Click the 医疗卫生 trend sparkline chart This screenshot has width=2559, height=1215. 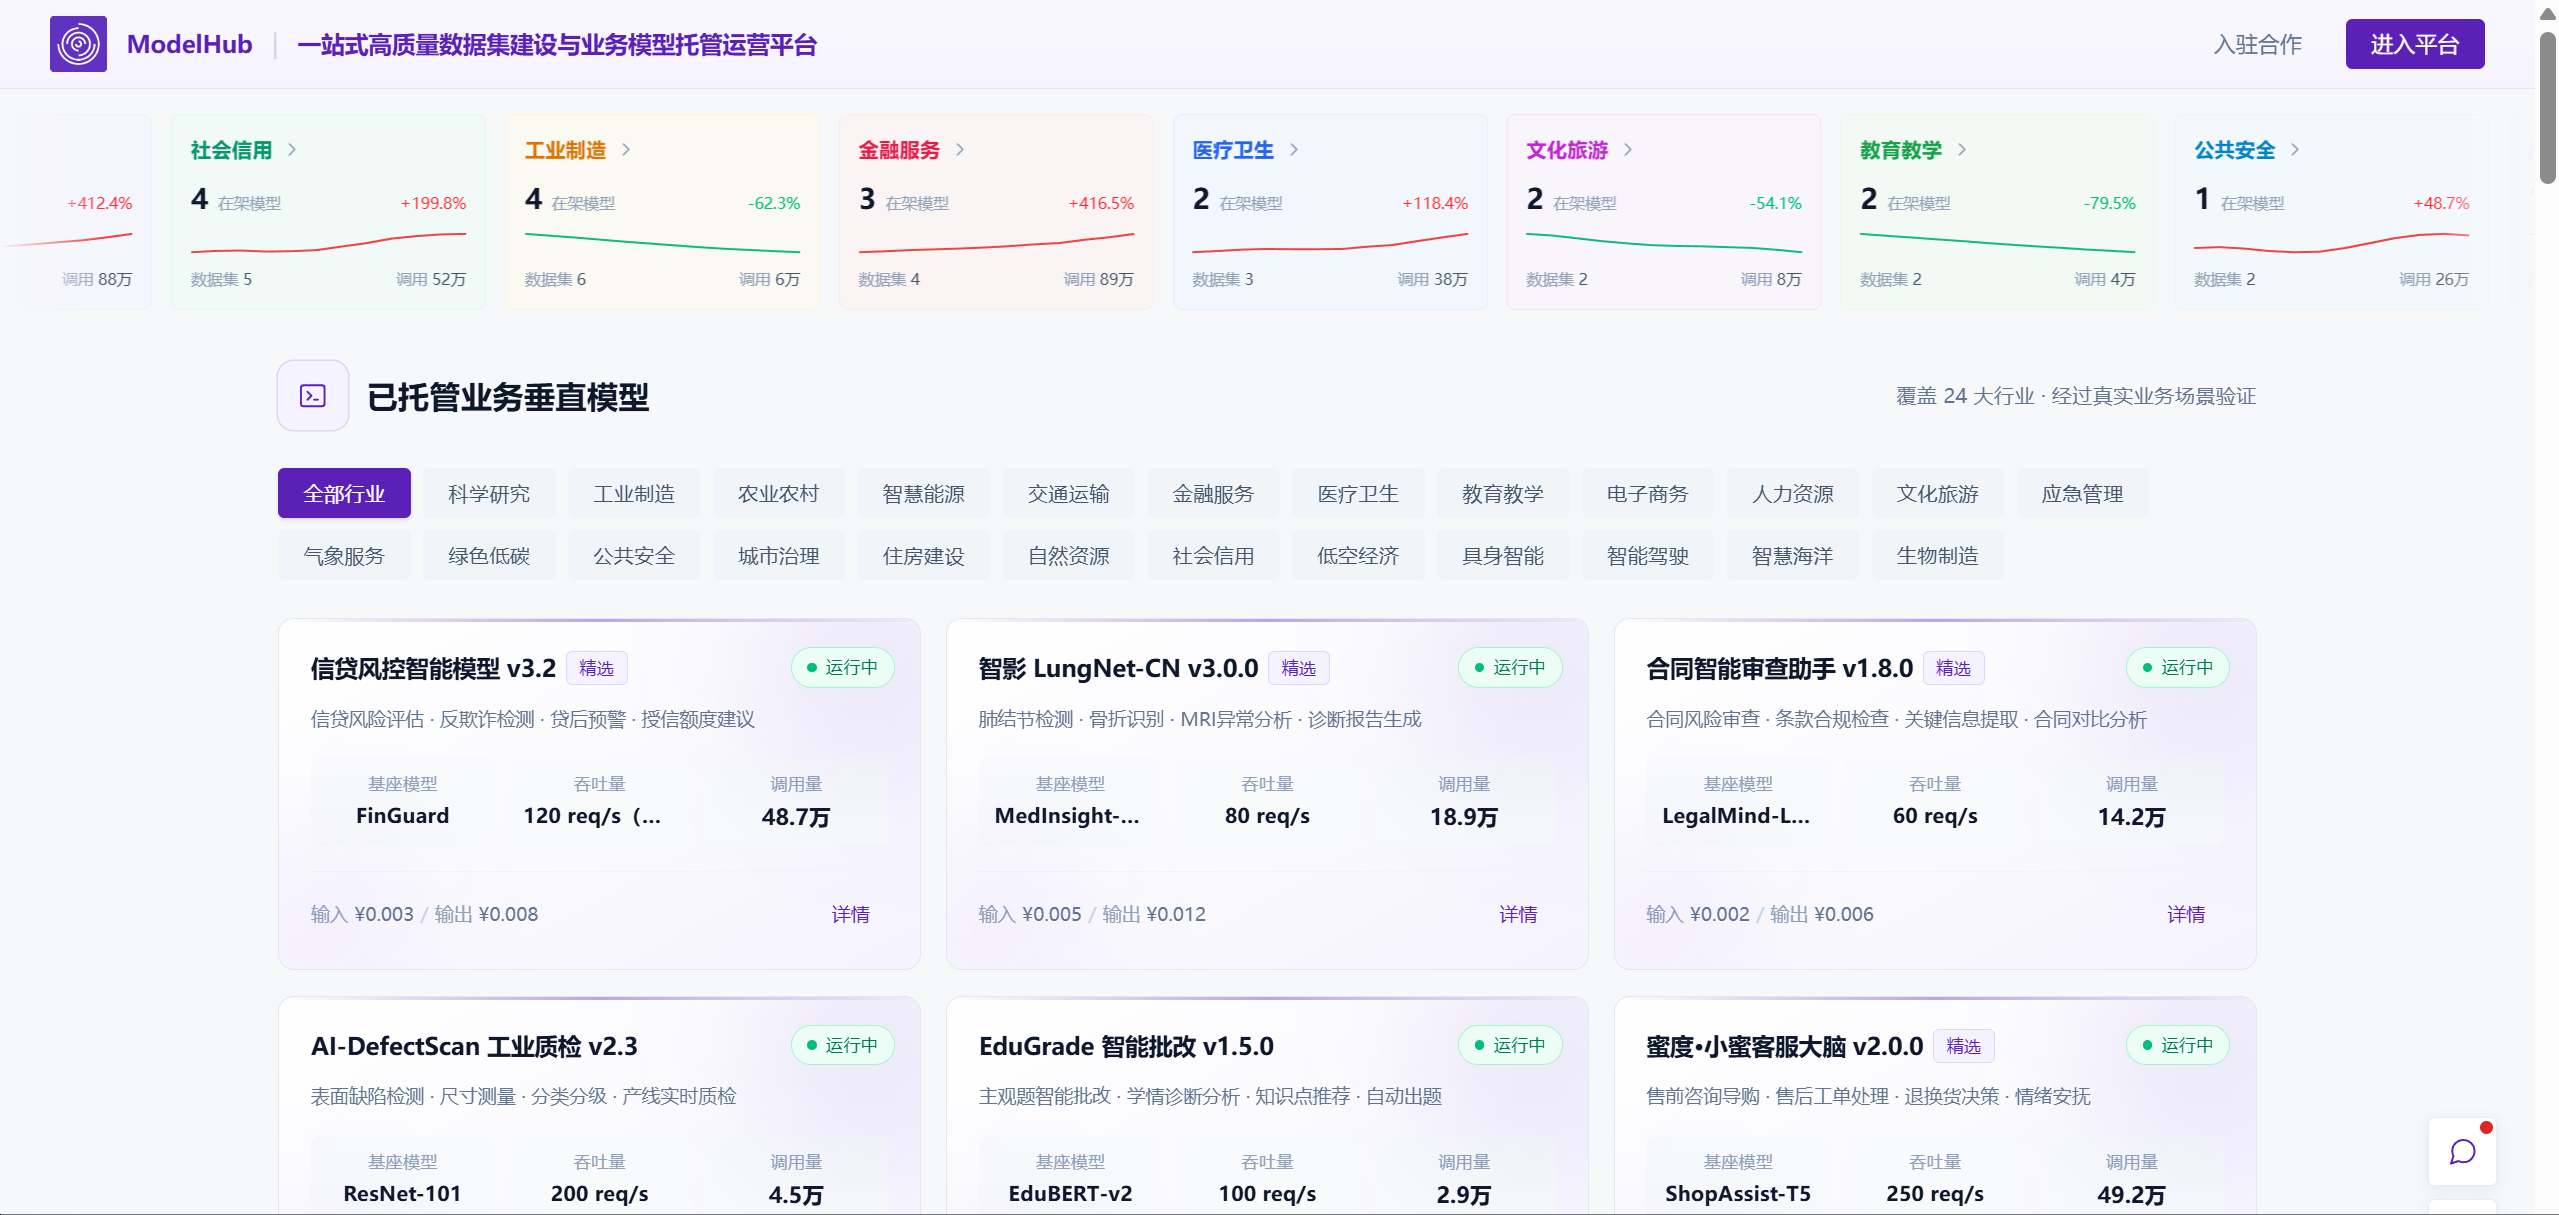coord(1330,243)
